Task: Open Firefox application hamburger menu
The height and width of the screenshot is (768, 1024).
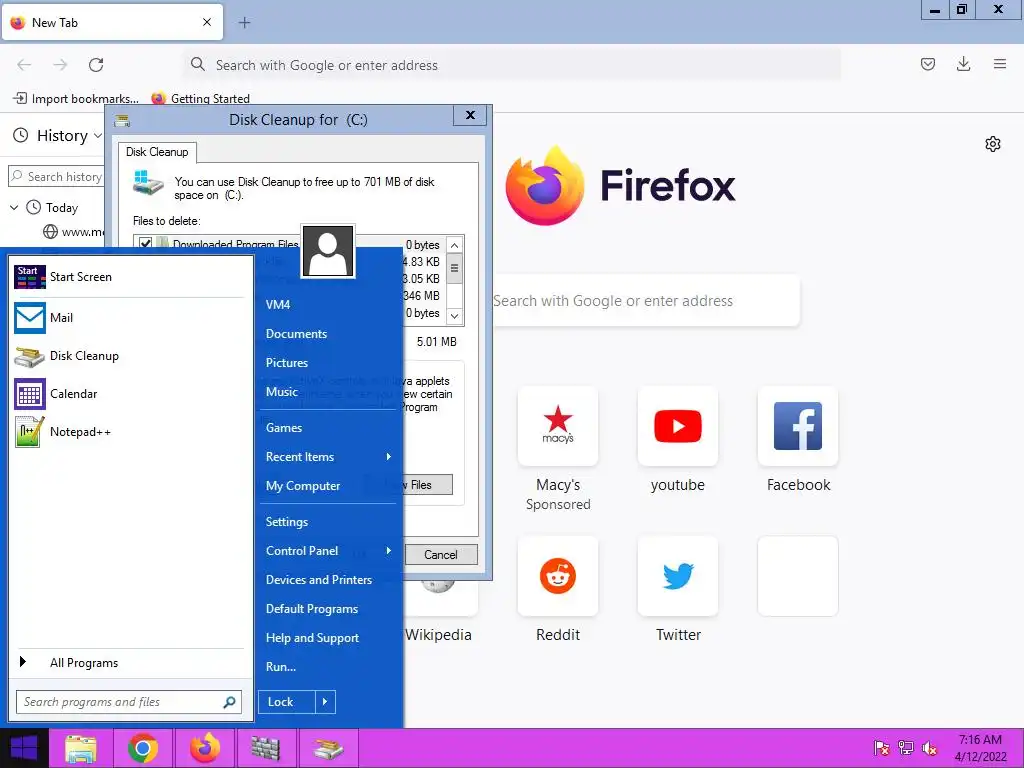Action: pyautogui.click(x=1000, y=64)
